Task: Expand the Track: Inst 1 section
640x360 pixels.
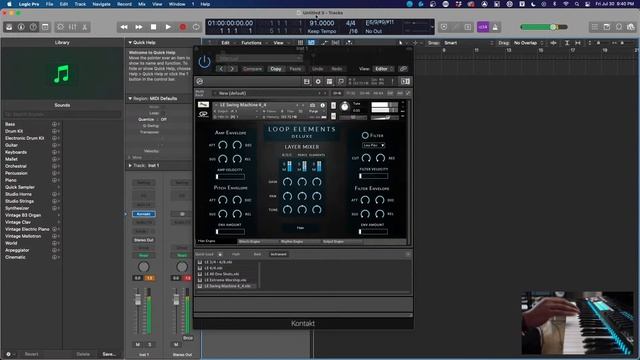Action: click(x=130, y=166)
